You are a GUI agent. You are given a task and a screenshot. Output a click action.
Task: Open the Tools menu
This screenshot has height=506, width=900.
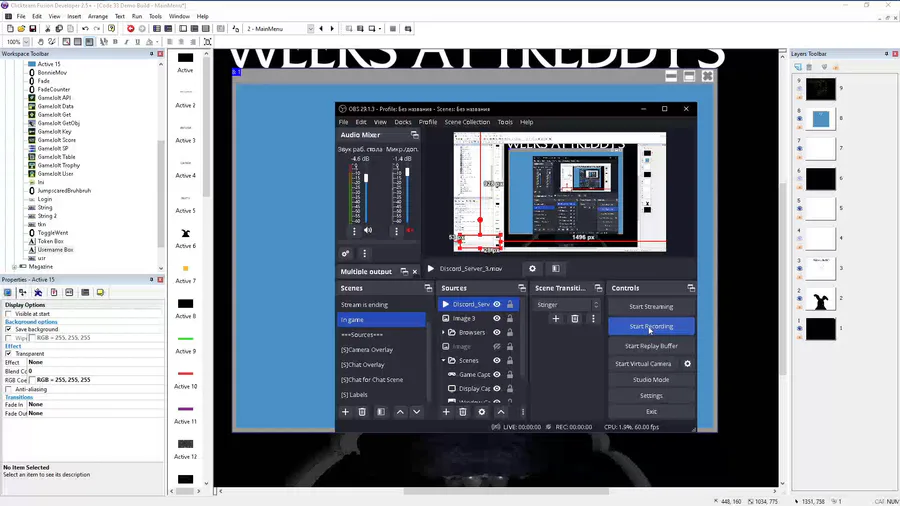pyautogui.click(x=155, y=17)
